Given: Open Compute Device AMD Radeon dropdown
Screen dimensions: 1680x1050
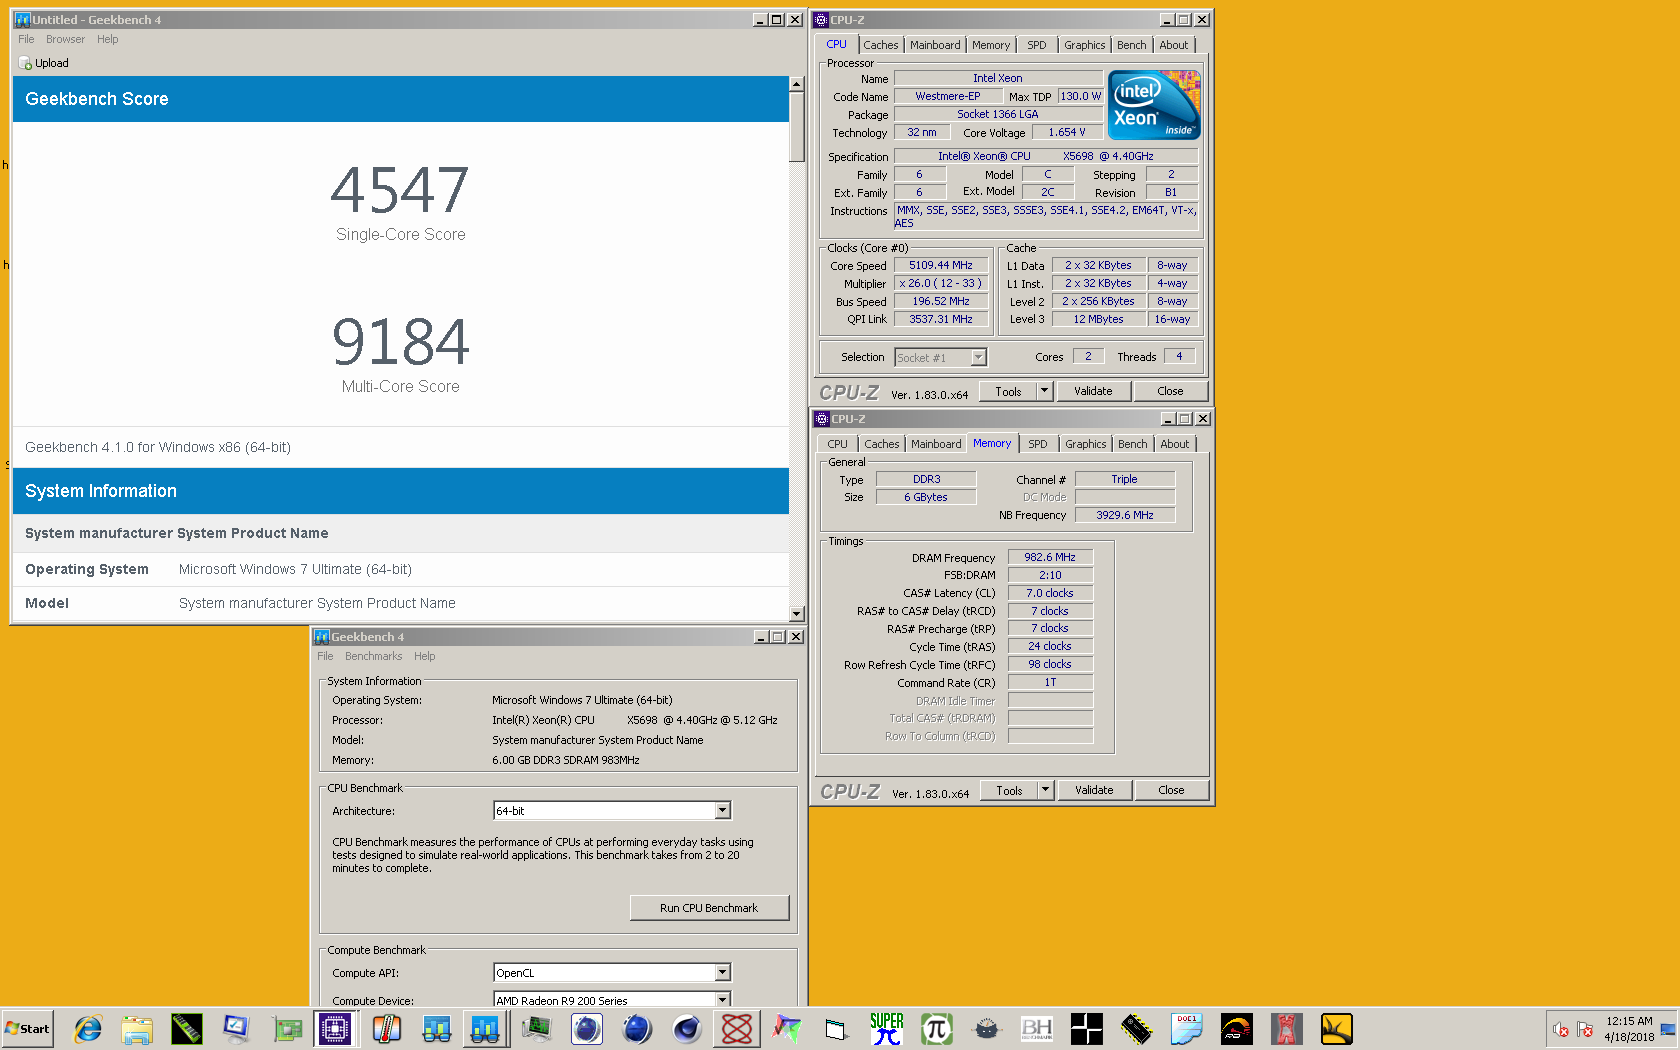Looking at the screenshot, I should (723, 1000).
